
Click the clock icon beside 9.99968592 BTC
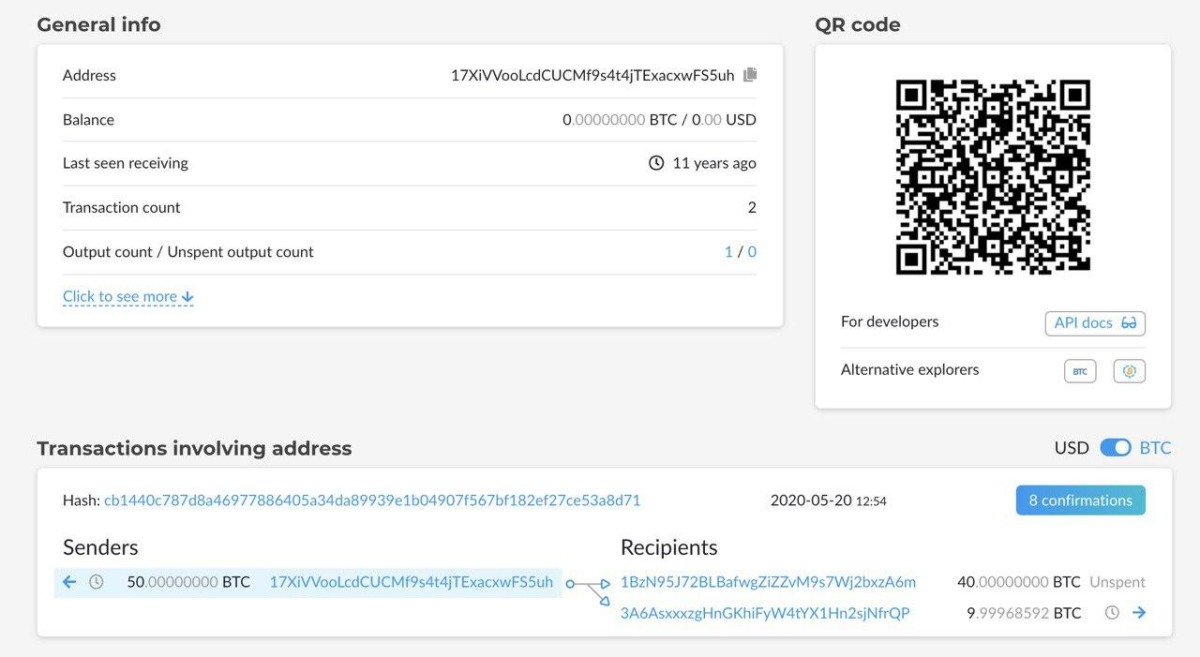point(1112,613)
